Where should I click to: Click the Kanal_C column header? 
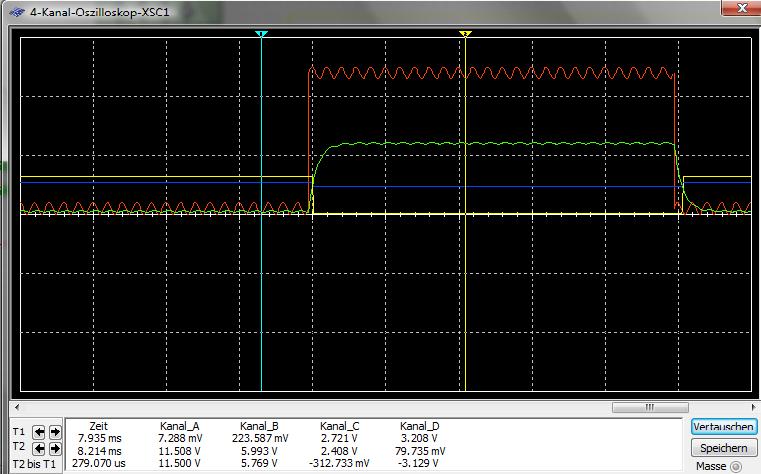339,426
